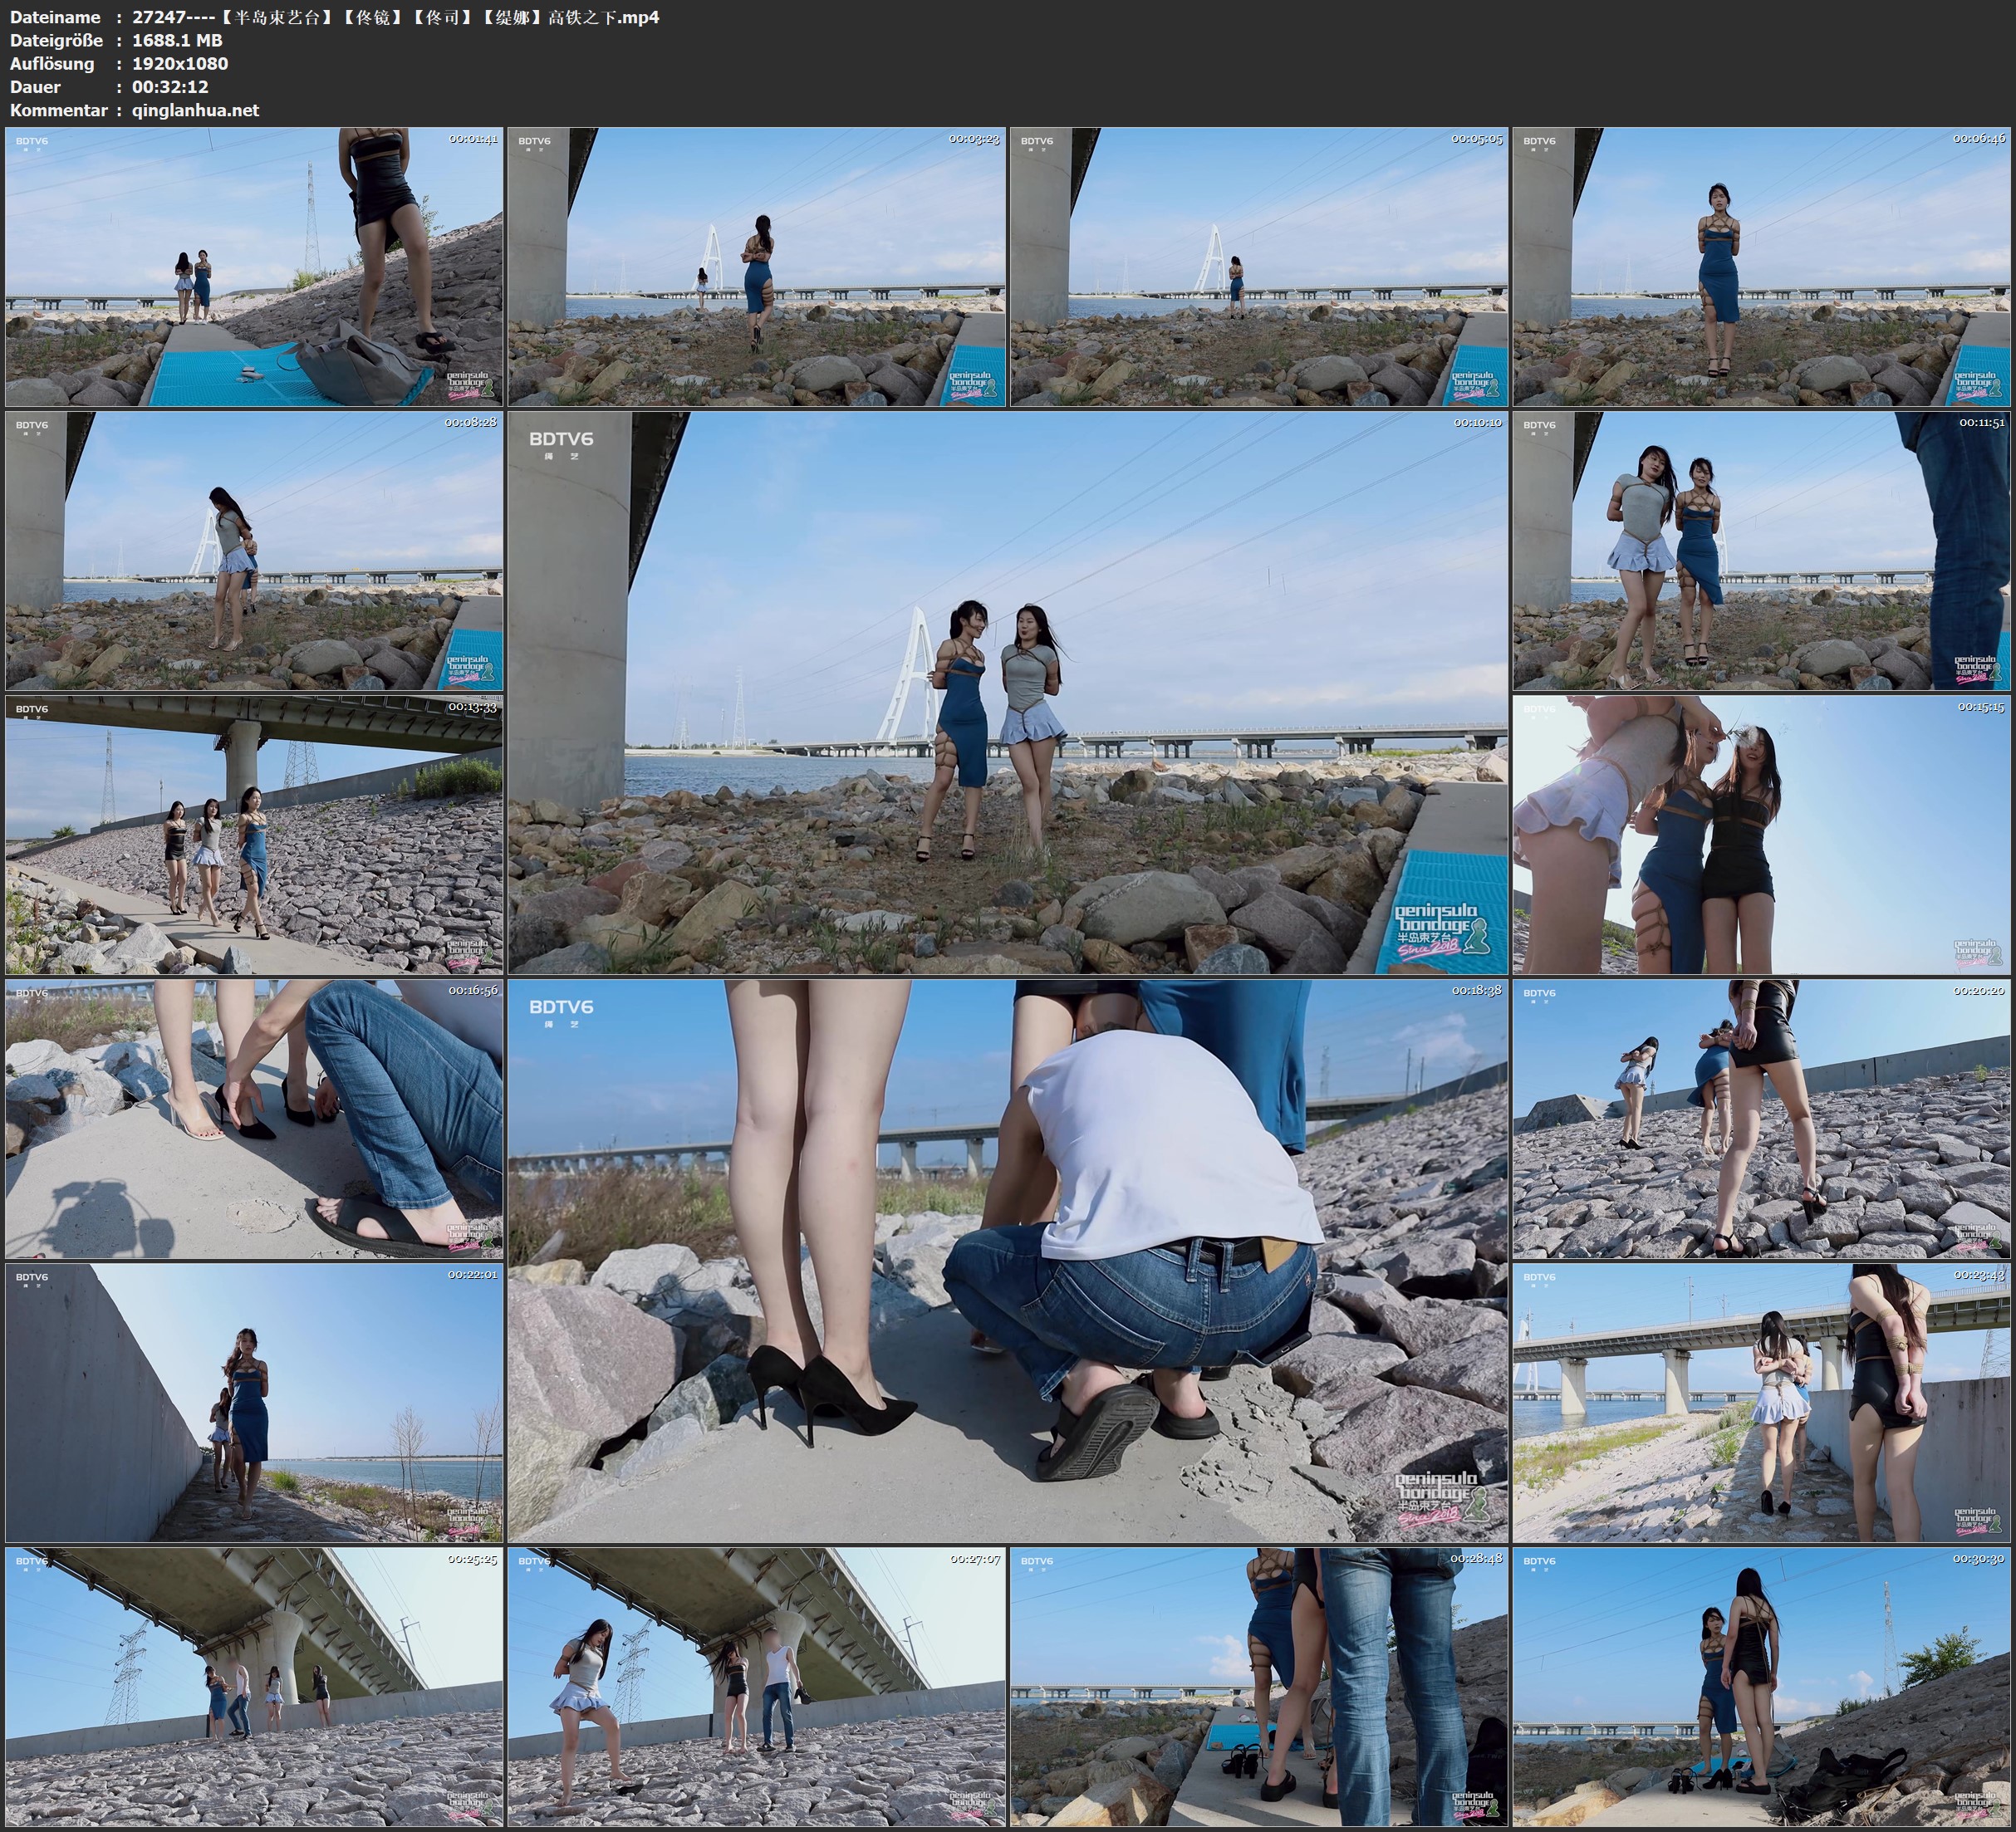Click the 00:11:51 timestamp label
Screen dimensions: 2016x1832
click(x=1980, y=423)
